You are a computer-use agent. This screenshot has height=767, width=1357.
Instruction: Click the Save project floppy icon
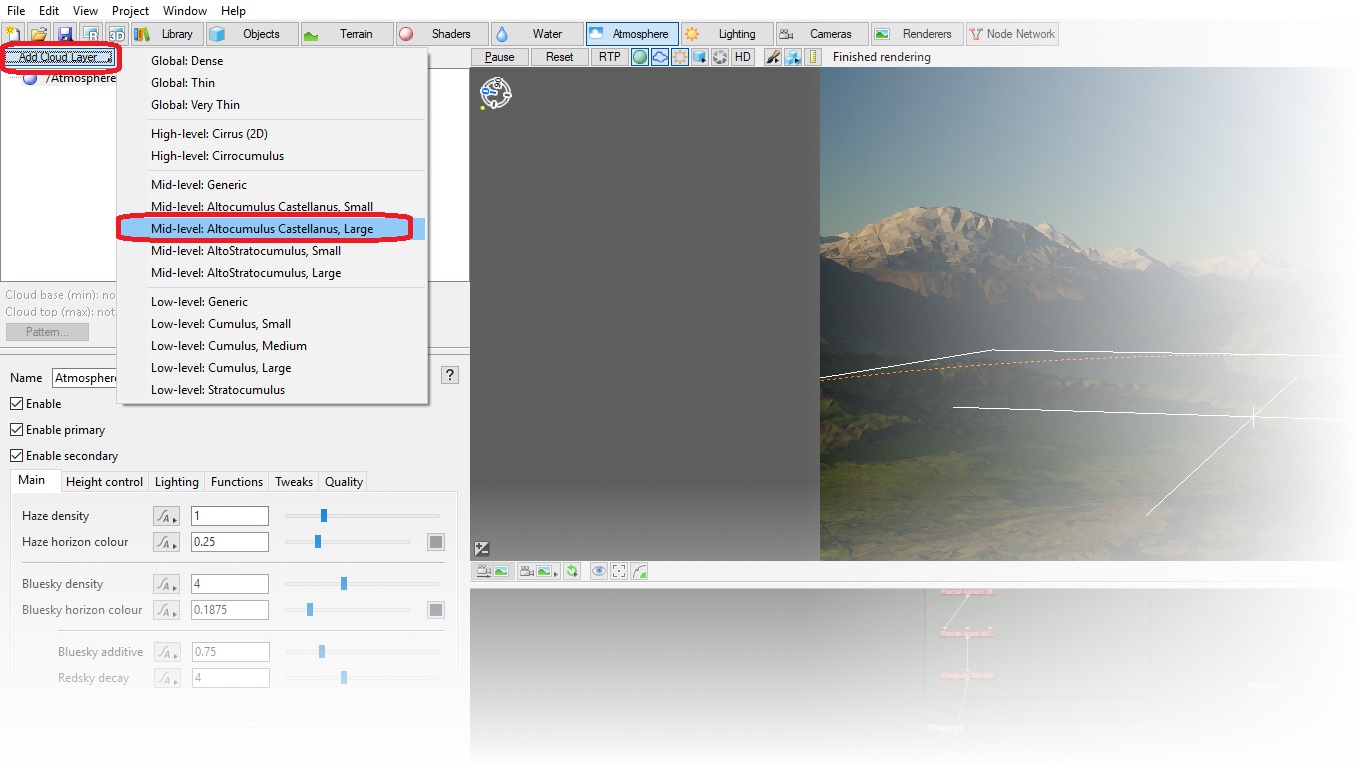coord(65,34)
